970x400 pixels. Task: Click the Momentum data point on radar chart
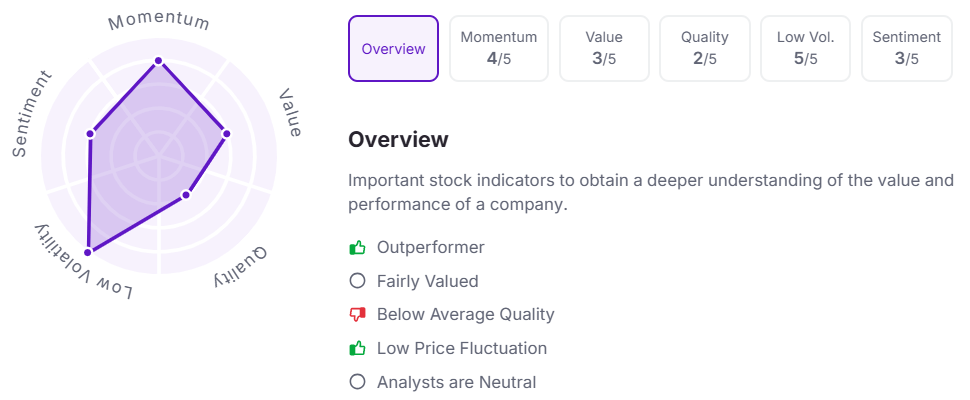(158, 61)
